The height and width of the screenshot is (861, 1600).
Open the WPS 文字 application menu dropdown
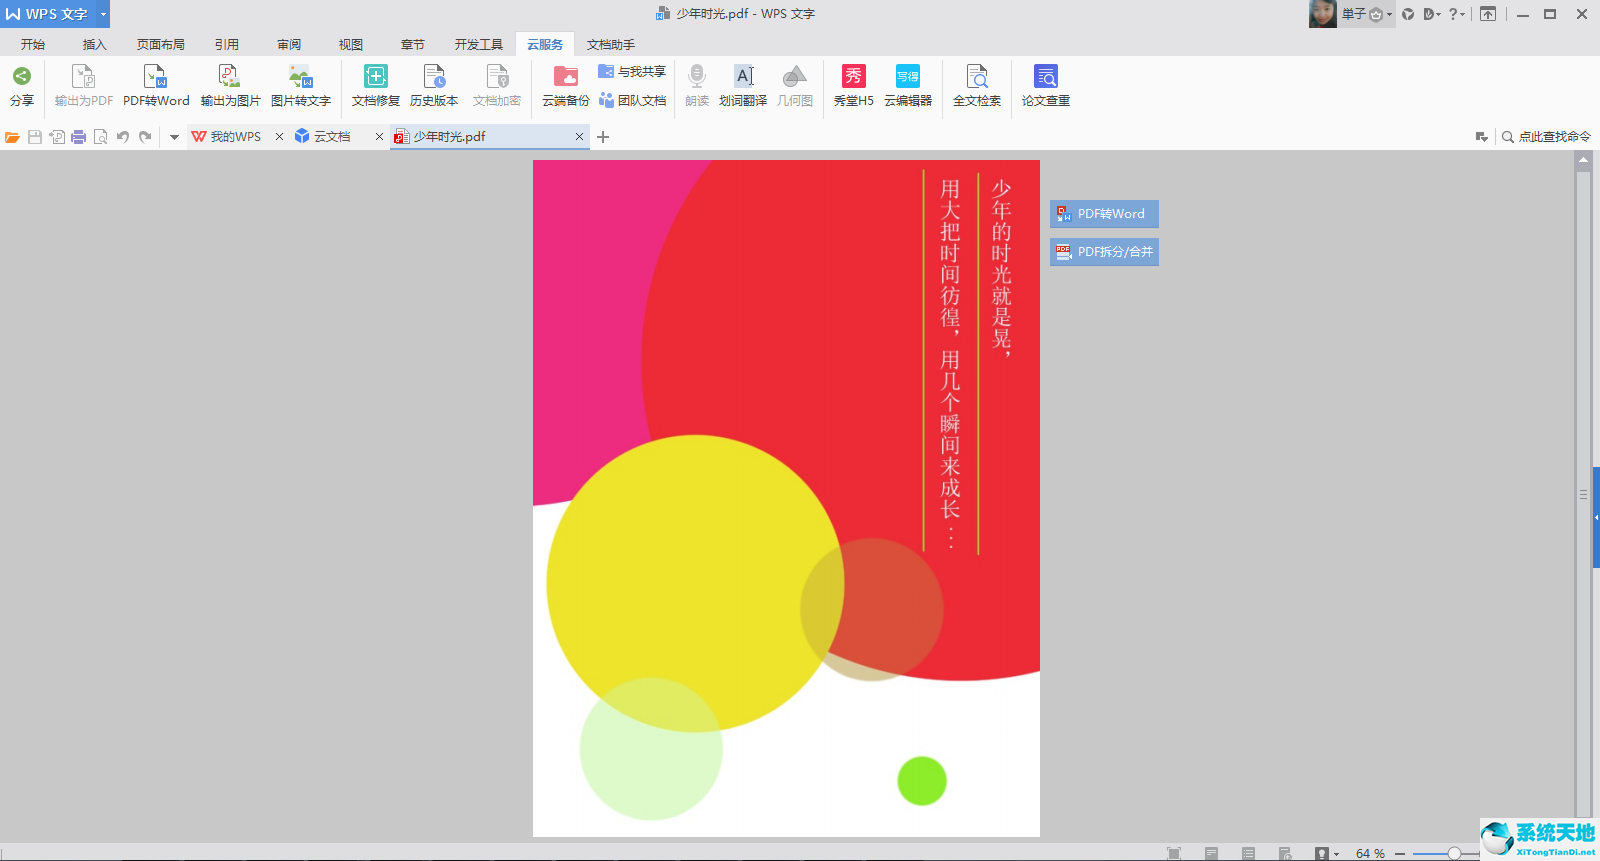[x=103, y=14]
